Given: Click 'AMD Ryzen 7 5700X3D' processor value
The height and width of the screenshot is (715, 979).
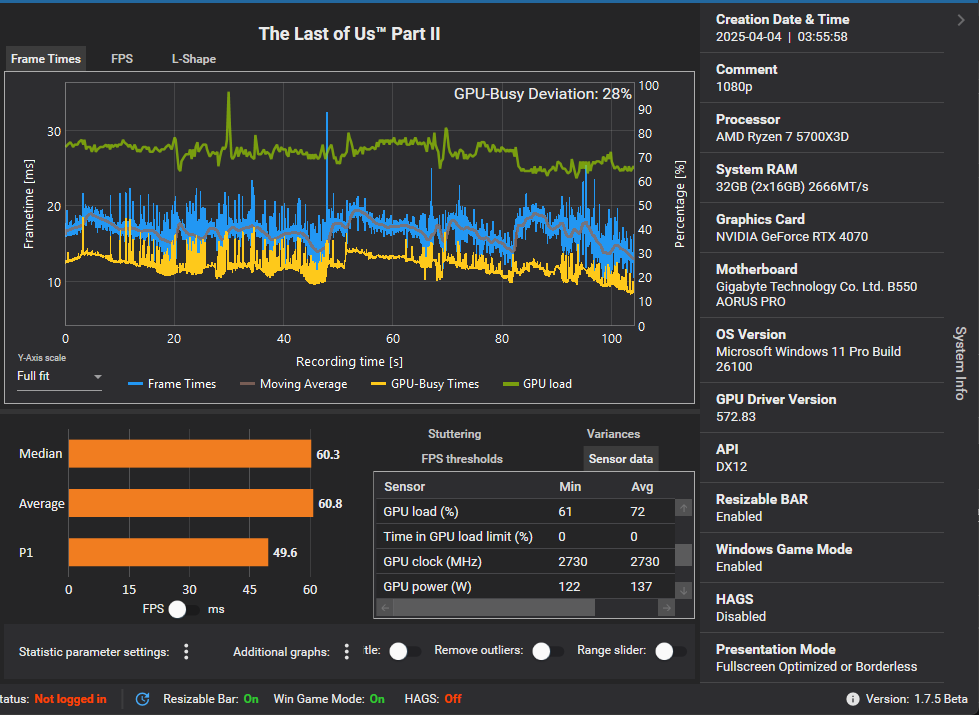Looking at the screenshot, I should coord(782,137).
